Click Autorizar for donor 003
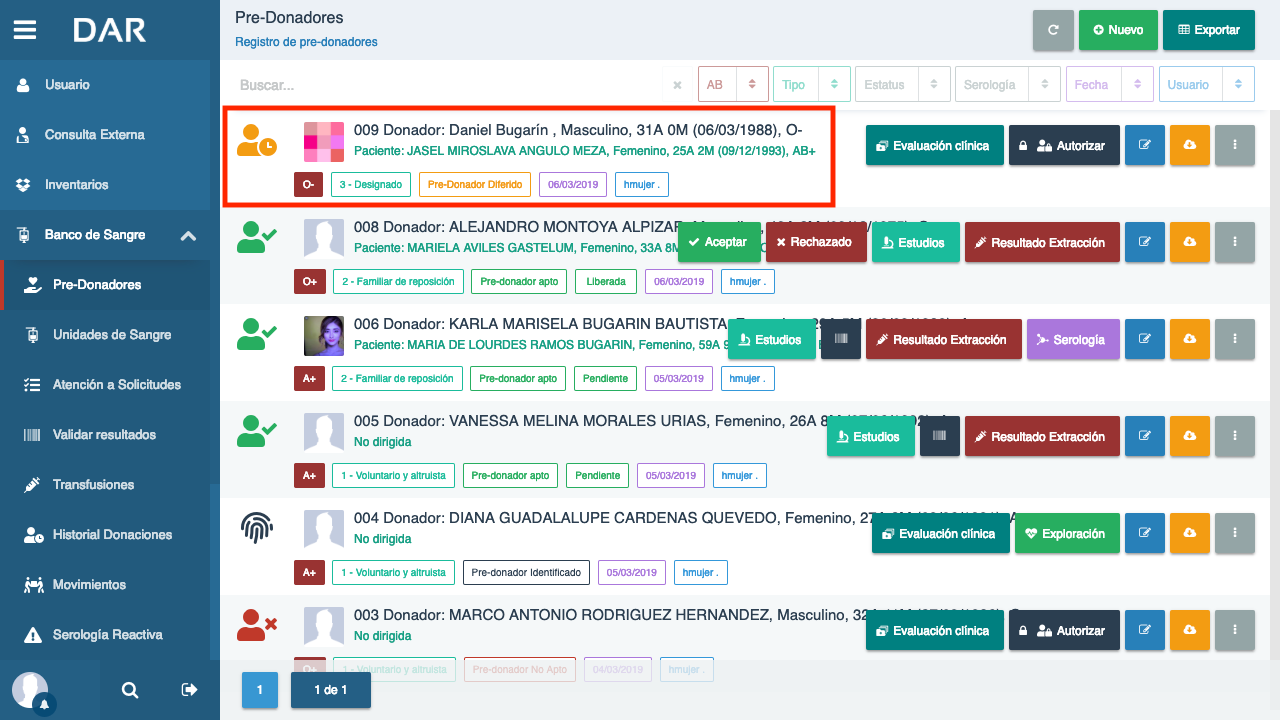 pos(1064,631)
